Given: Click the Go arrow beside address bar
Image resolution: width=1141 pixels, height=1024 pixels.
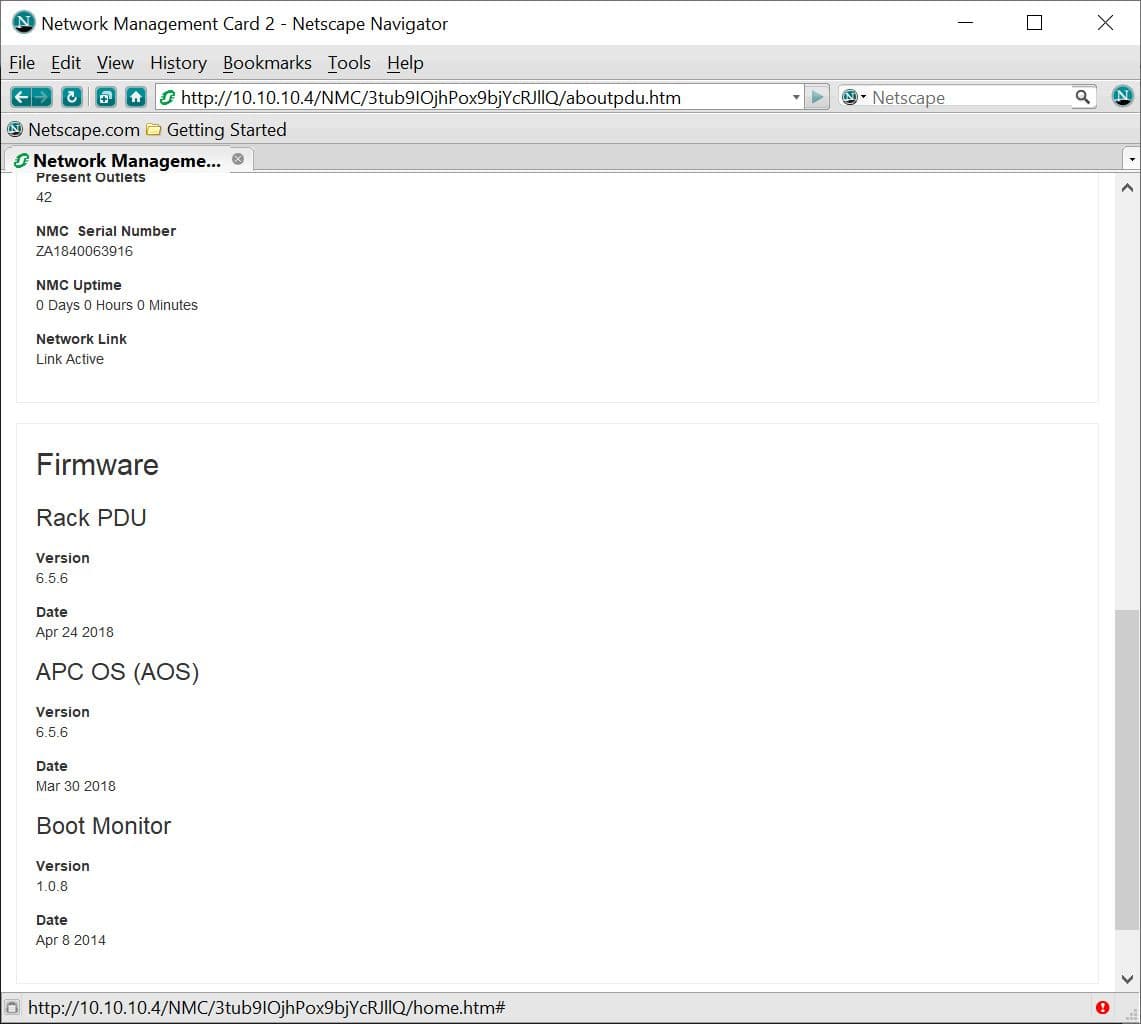Looking at the screenshot, I should tap(818, 97).
